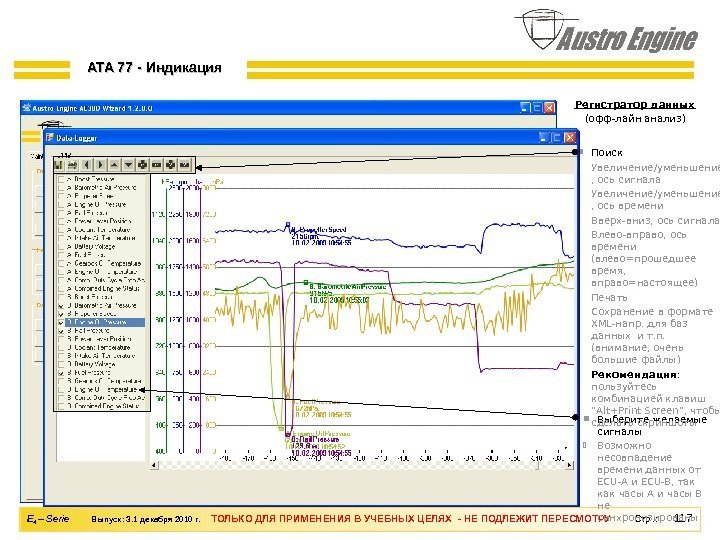Enable A: Power Lever Position checkbox
Screen dimensions: 720x540
click(61, 221)
